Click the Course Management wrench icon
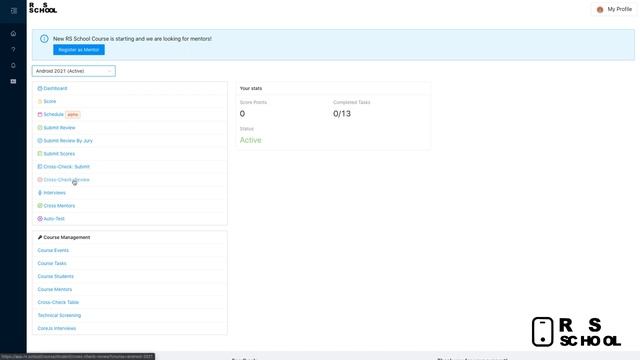Viewport: 640px width, 360px height. pos(40,237)
